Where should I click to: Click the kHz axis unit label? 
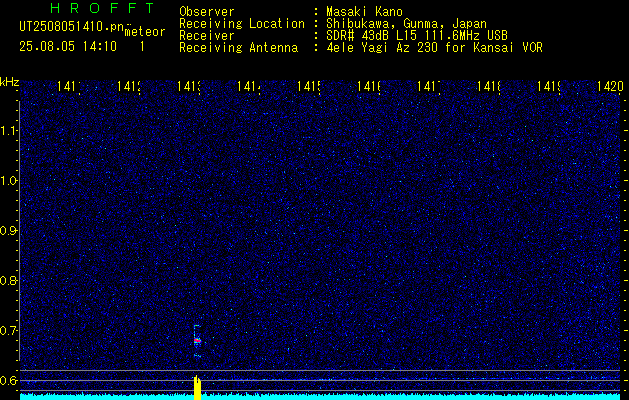[x=10, y=83]
